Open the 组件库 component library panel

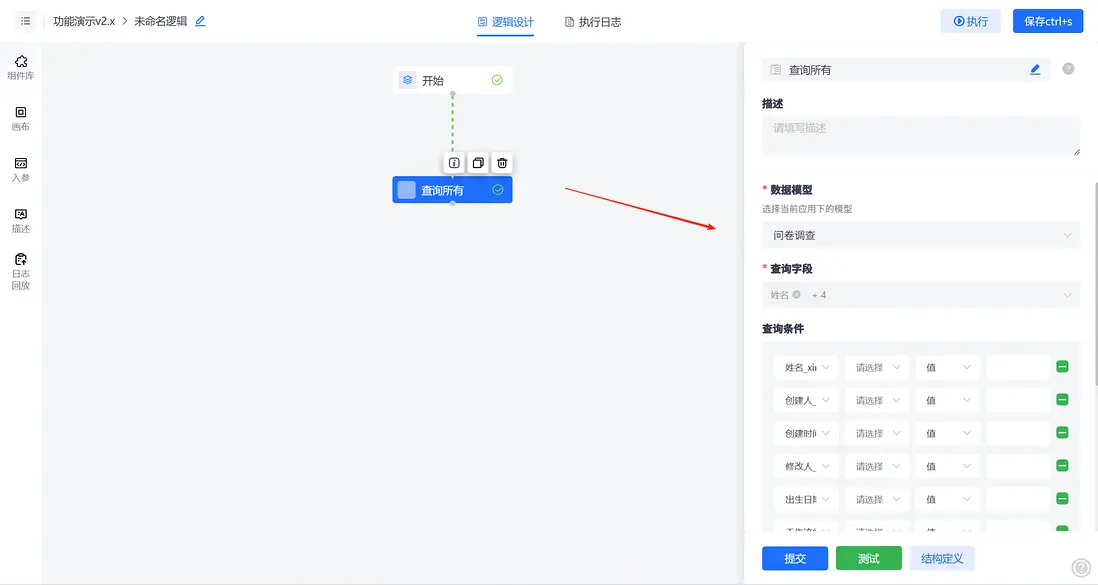21,67
